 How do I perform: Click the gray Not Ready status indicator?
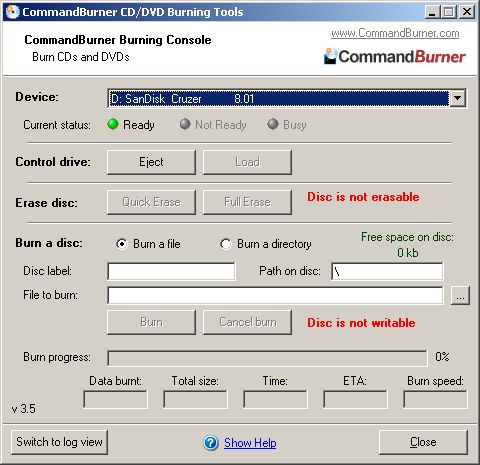[185, 124]
